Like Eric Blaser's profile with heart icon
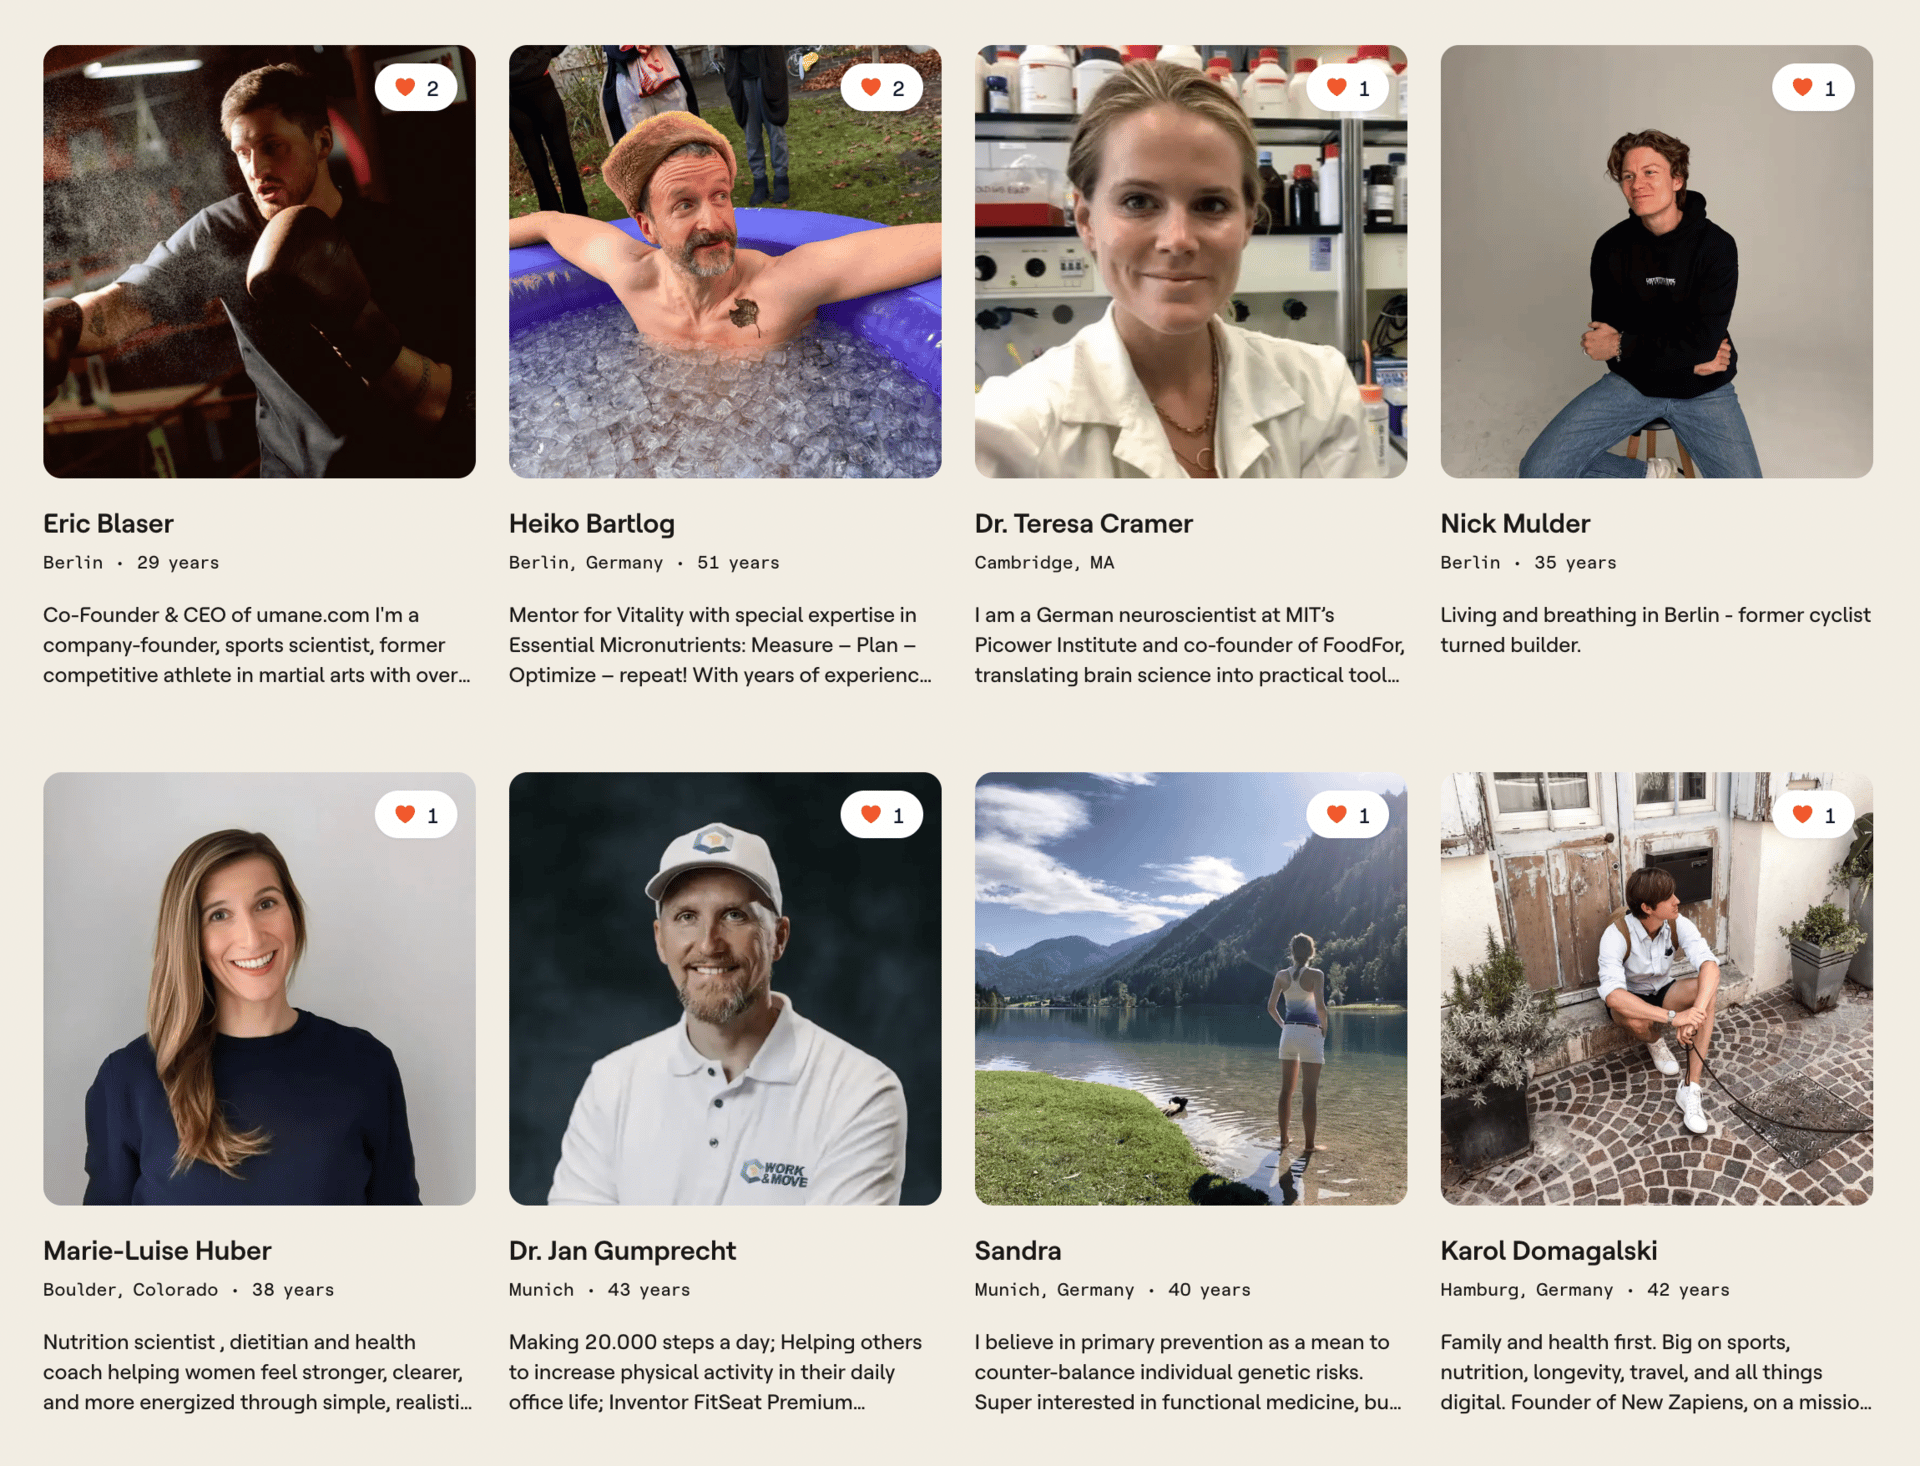 (416, 88)
